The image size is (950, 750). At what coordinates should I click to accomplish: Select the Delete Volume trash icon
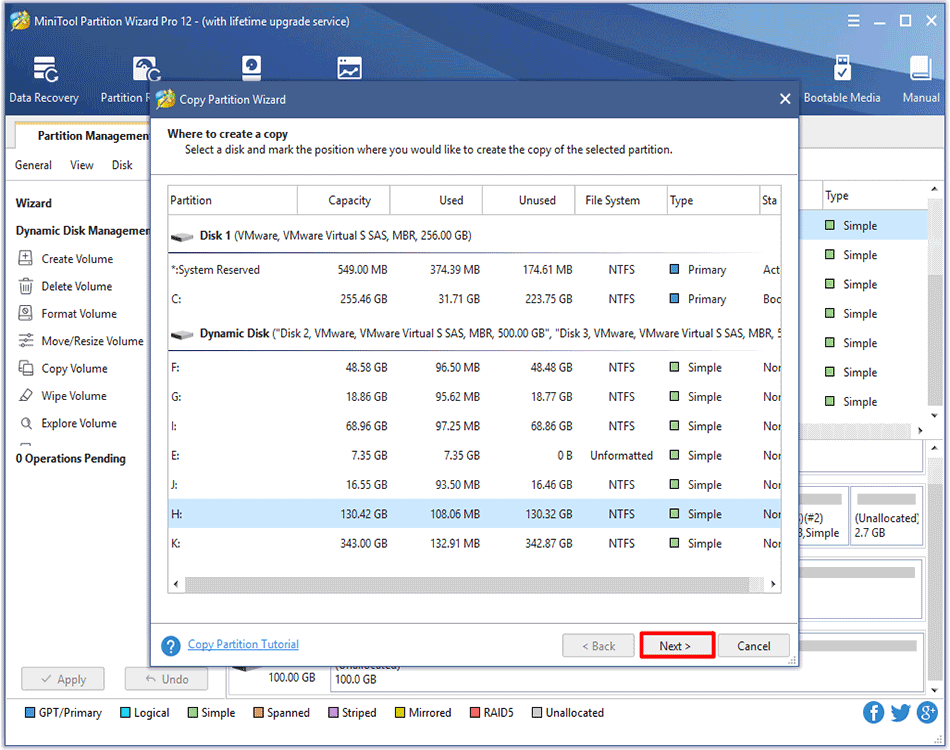pos(26,286)
